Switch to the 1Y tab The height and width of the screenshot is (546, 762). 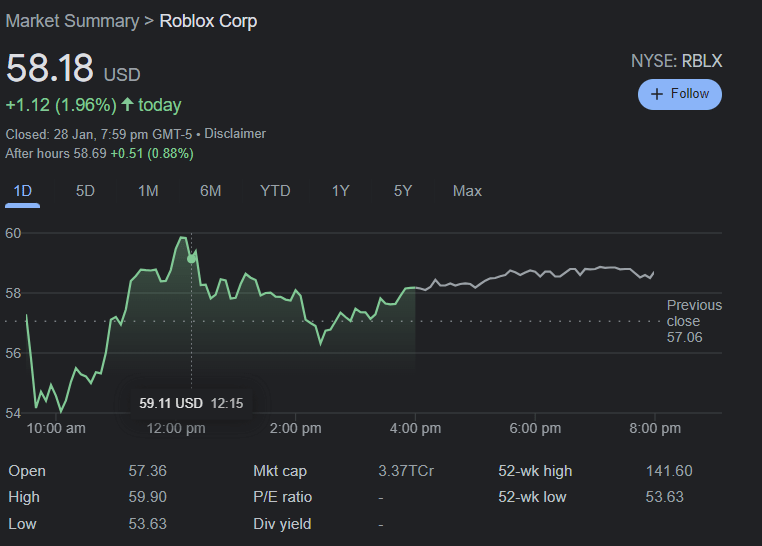[x=340, y=191]
